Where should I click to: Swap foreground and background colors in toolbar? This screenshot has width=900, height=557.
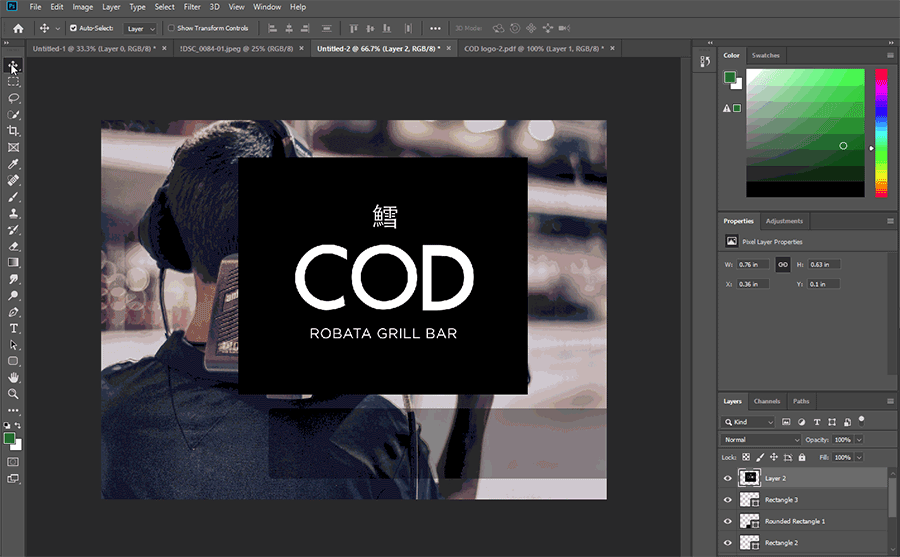(18, 426)
